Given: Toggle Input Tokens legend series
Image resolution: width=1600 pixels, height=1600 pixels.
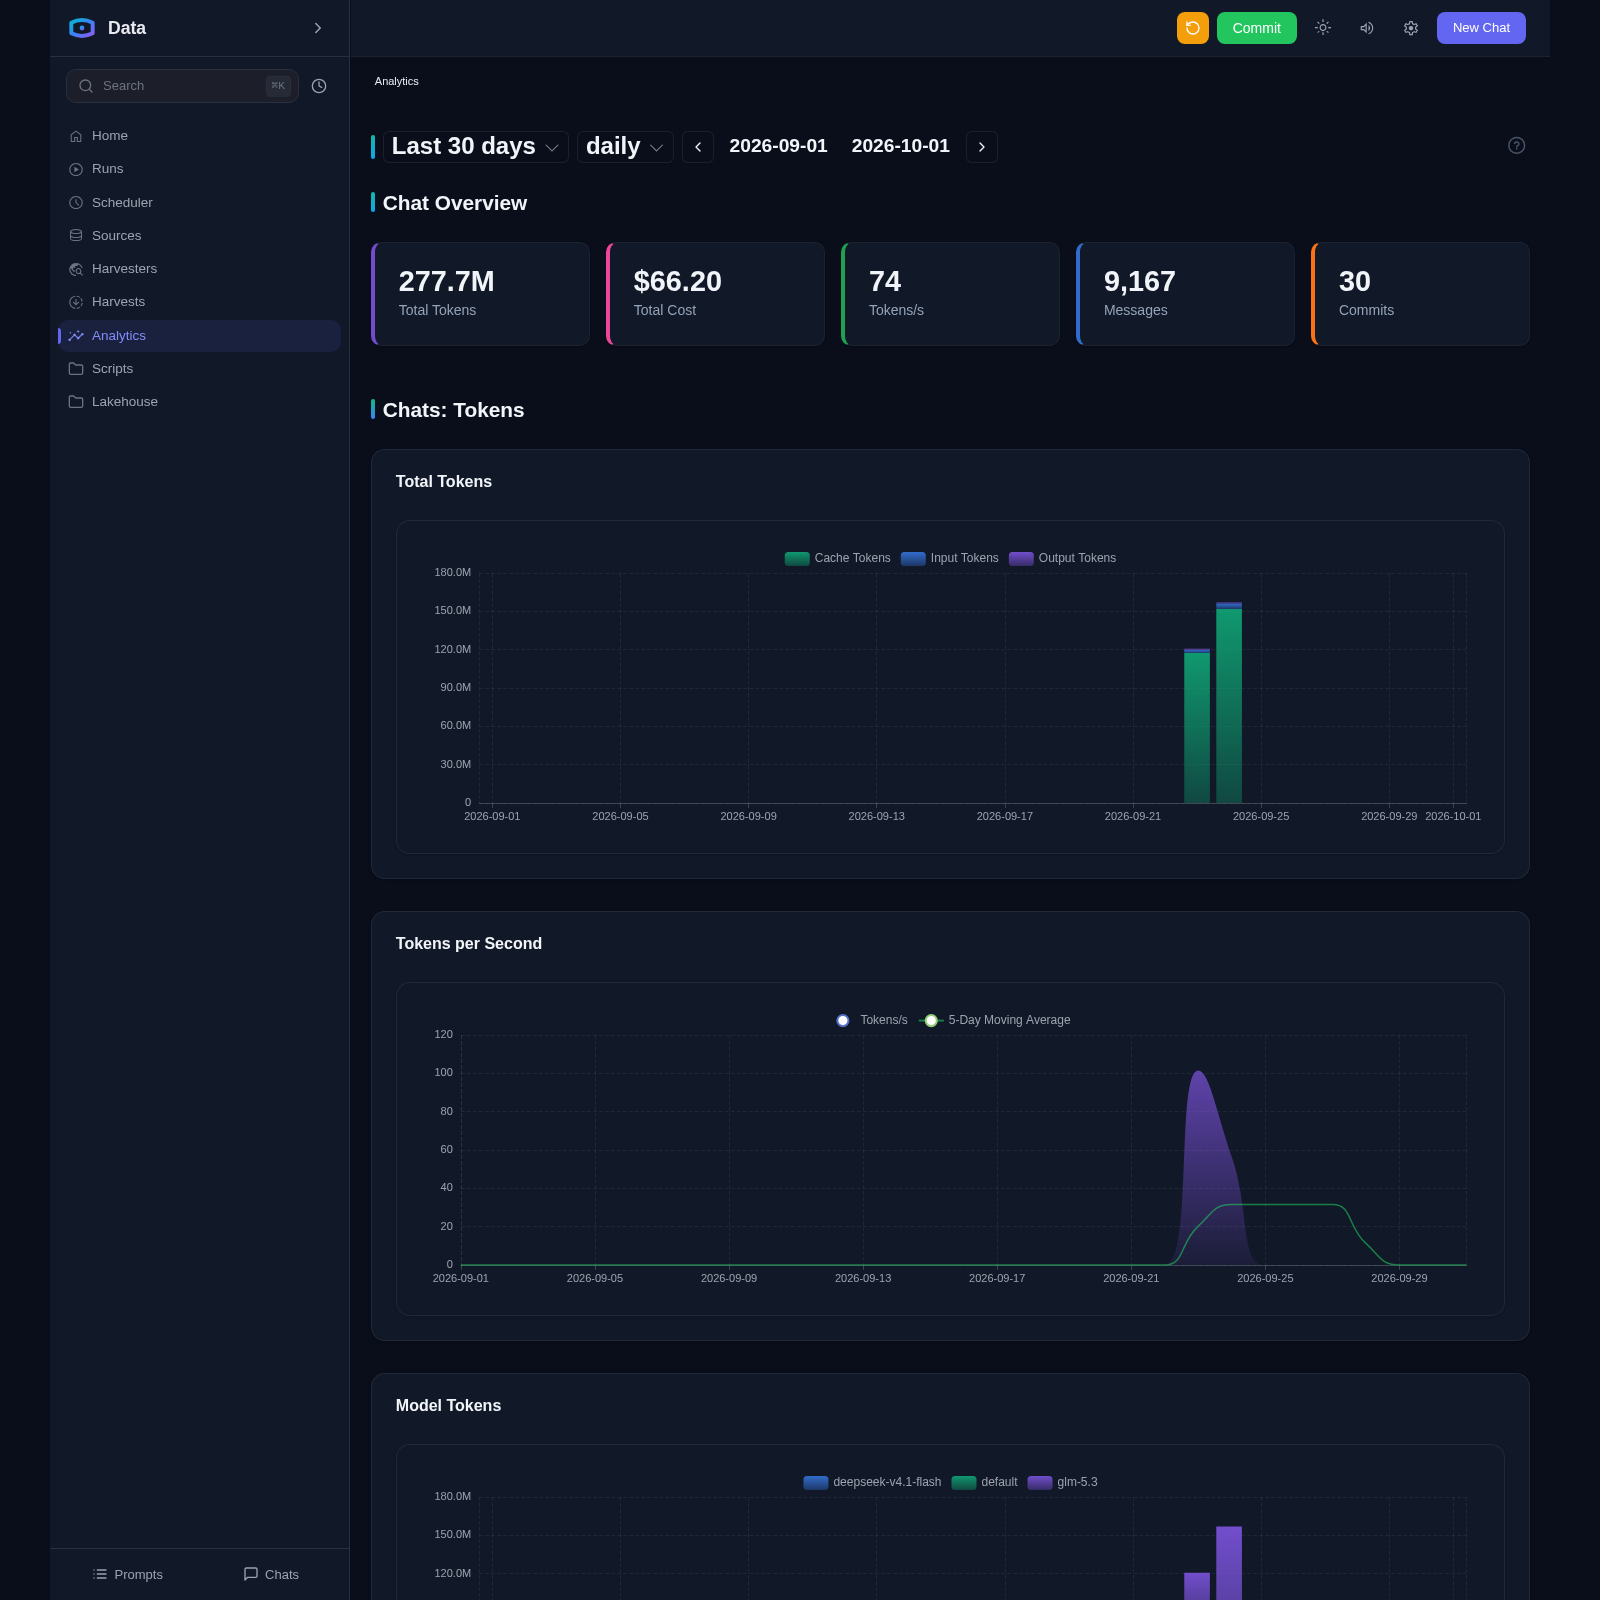Looking at the screenshot, I should click(x=950, y=558).
